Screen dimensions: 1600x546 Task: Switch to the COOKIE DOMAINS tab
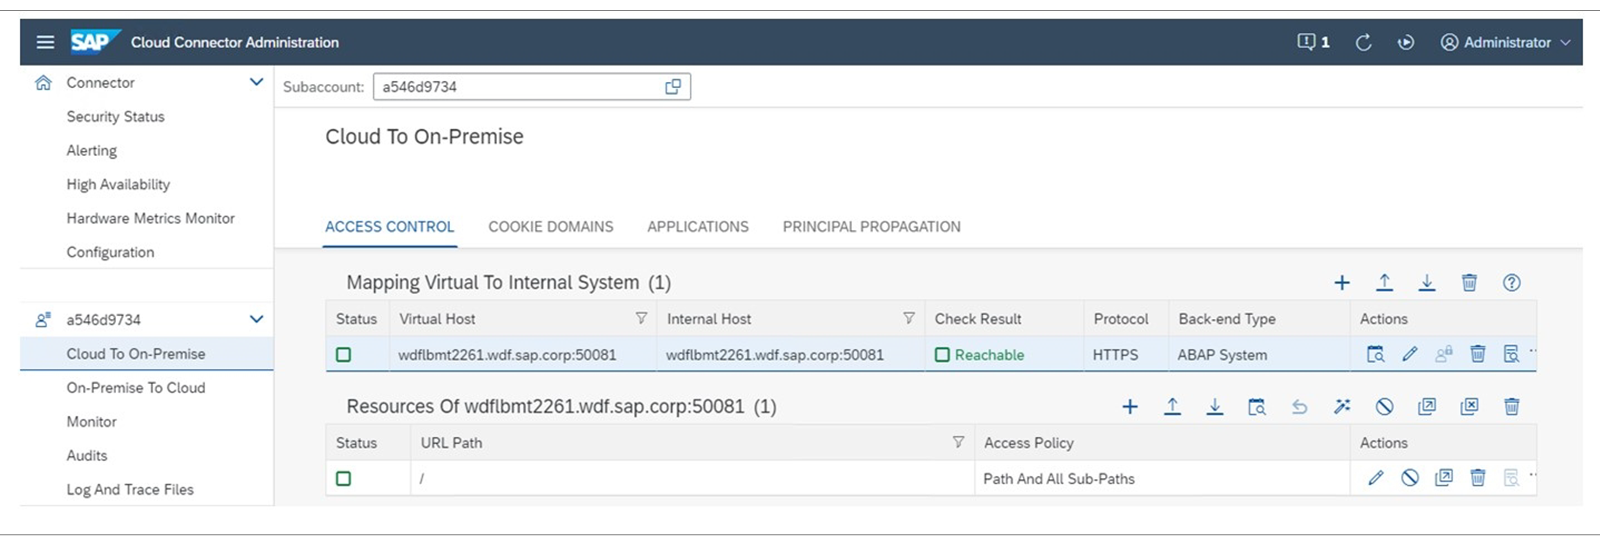tap(551, 227)
